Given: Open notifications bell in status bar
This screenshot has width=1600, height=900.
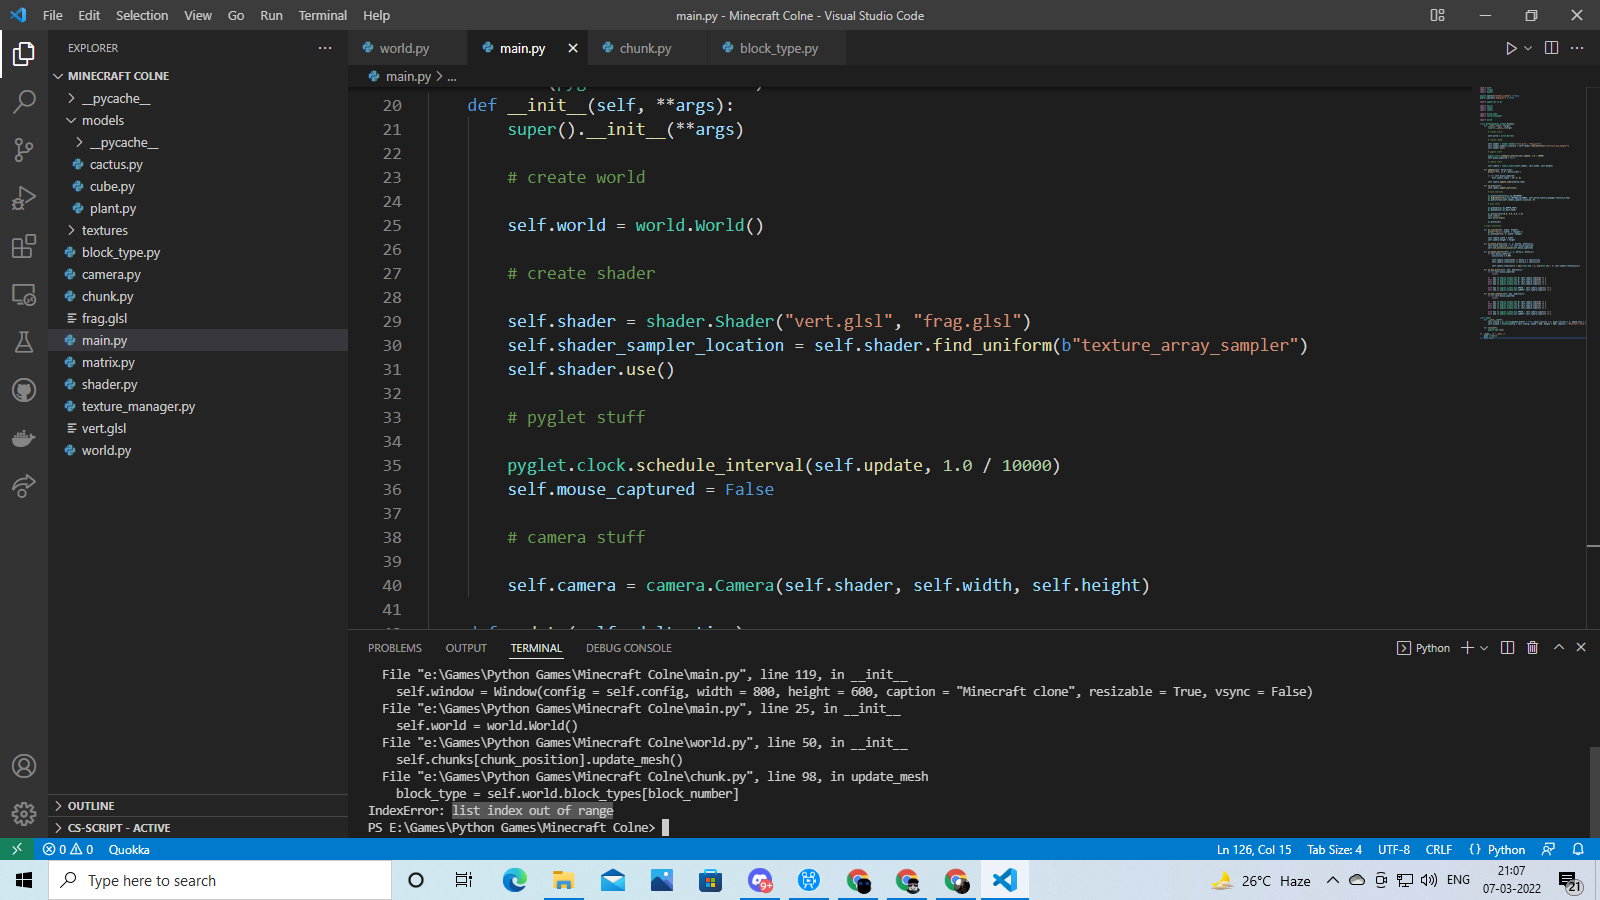Looking at the screenshot, I should coord(1578,849).
